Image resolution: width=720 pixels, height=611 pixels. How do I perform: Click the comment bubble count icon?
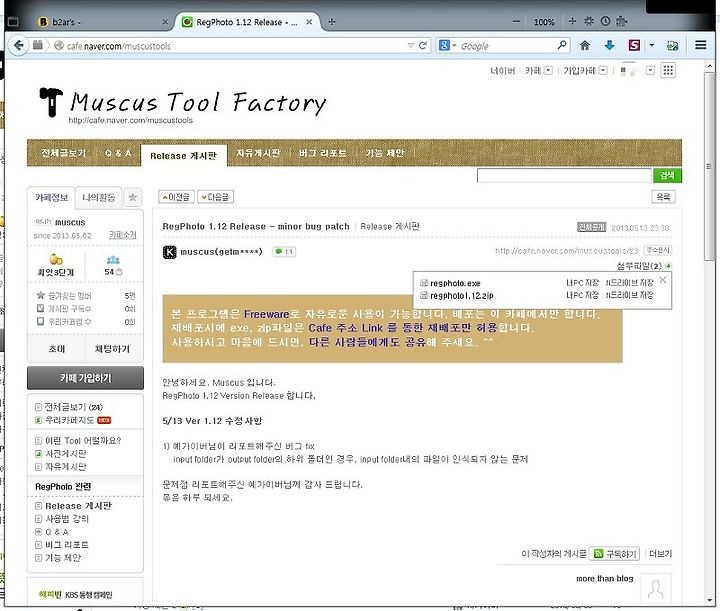284,252
